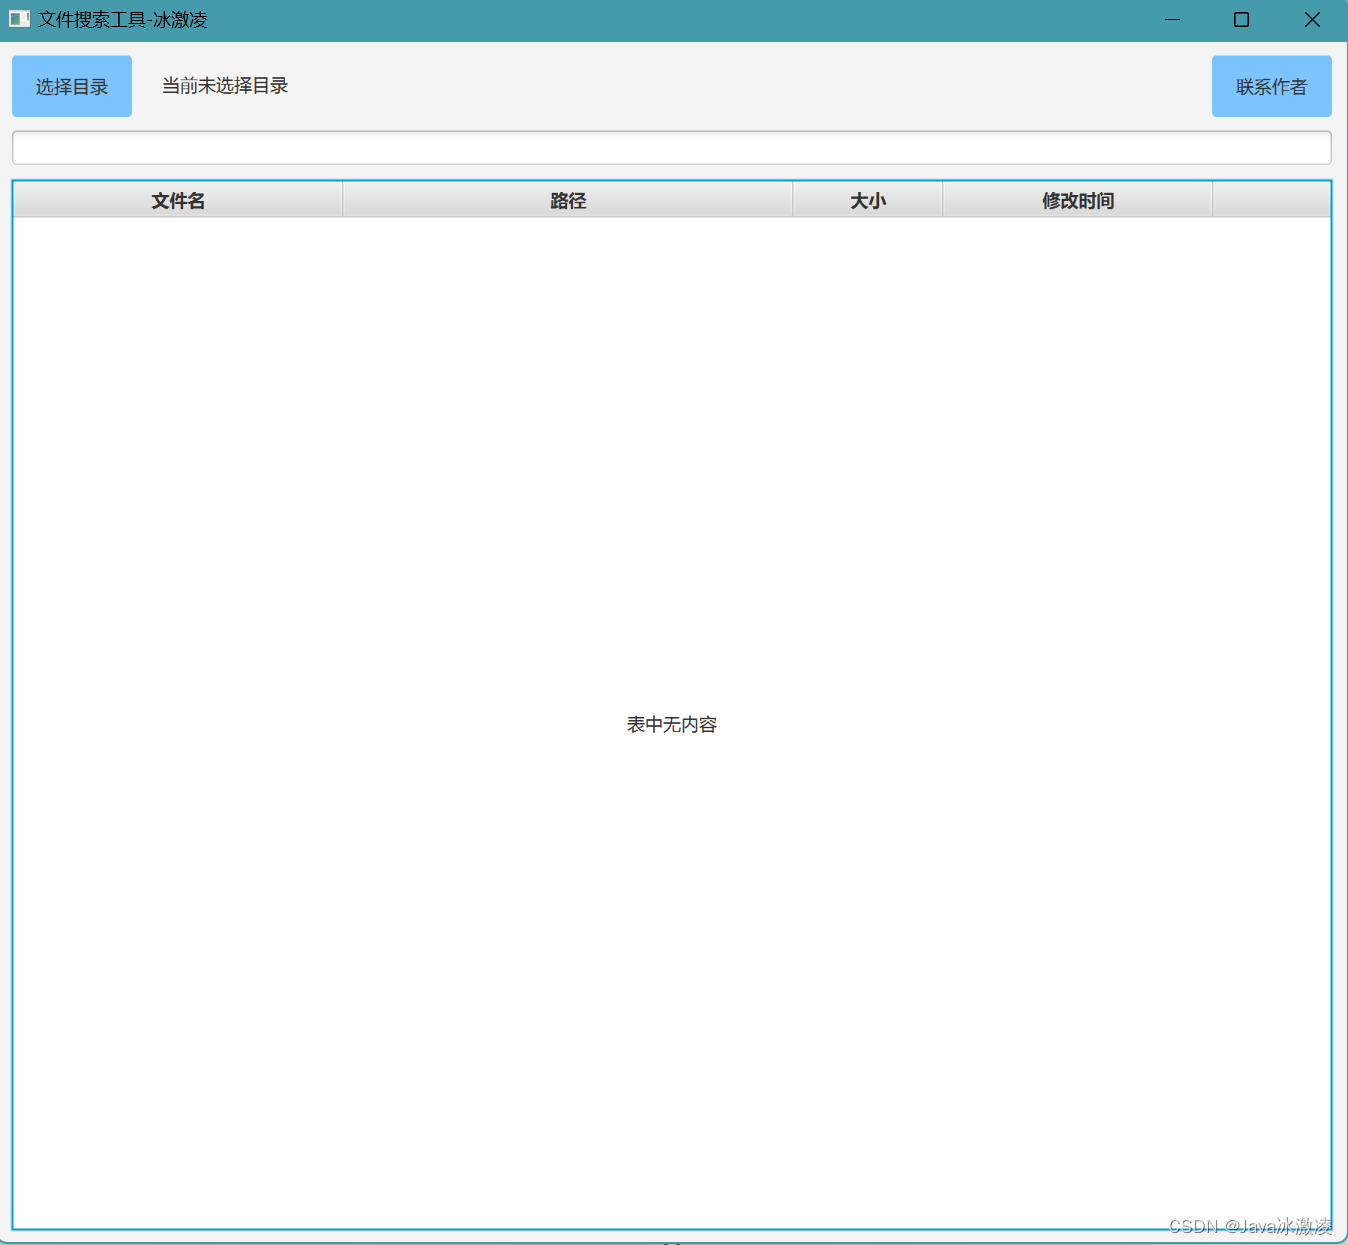Maximize the 文件搜索工具 window
The height and width of the screenshot is (1245, 1348).
coord(1241,19)
